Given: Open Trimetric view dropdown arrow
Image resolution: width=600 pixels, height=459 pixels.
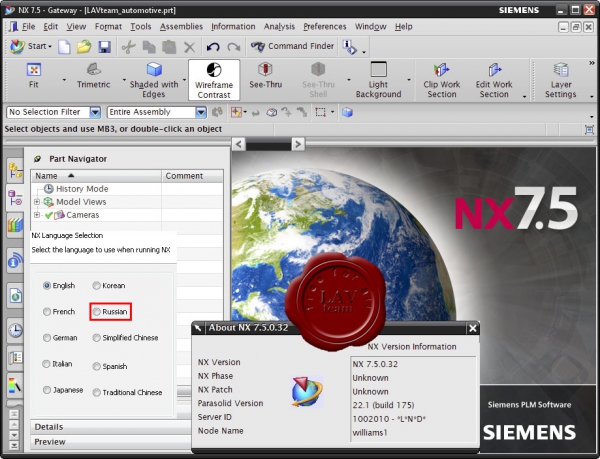Looking at the screenshot, I should [x=124, y=80].
